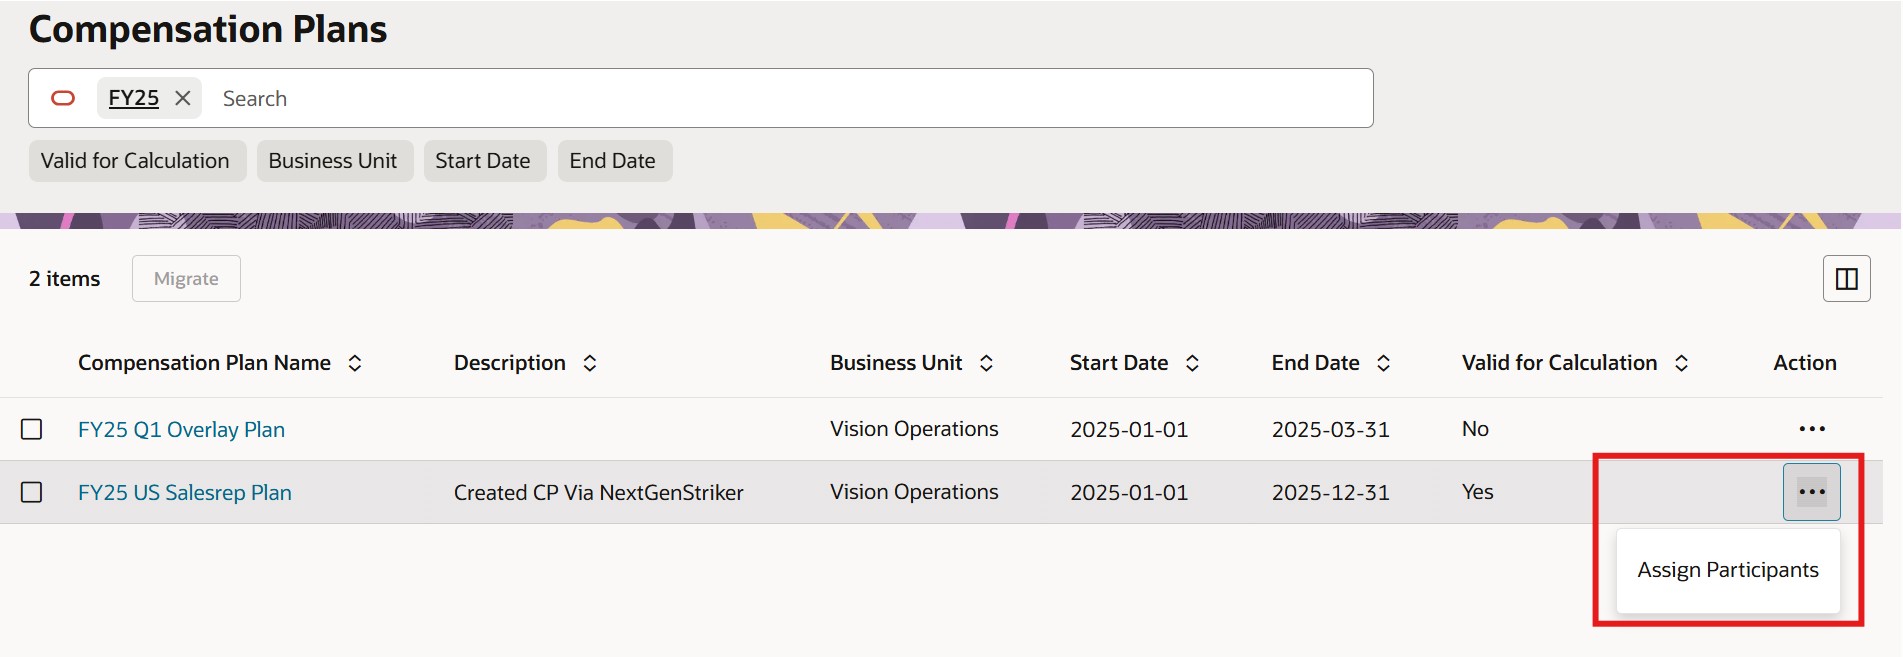
Task: Sort by Valid for Calculation column
Action: tap(1681, 363)
